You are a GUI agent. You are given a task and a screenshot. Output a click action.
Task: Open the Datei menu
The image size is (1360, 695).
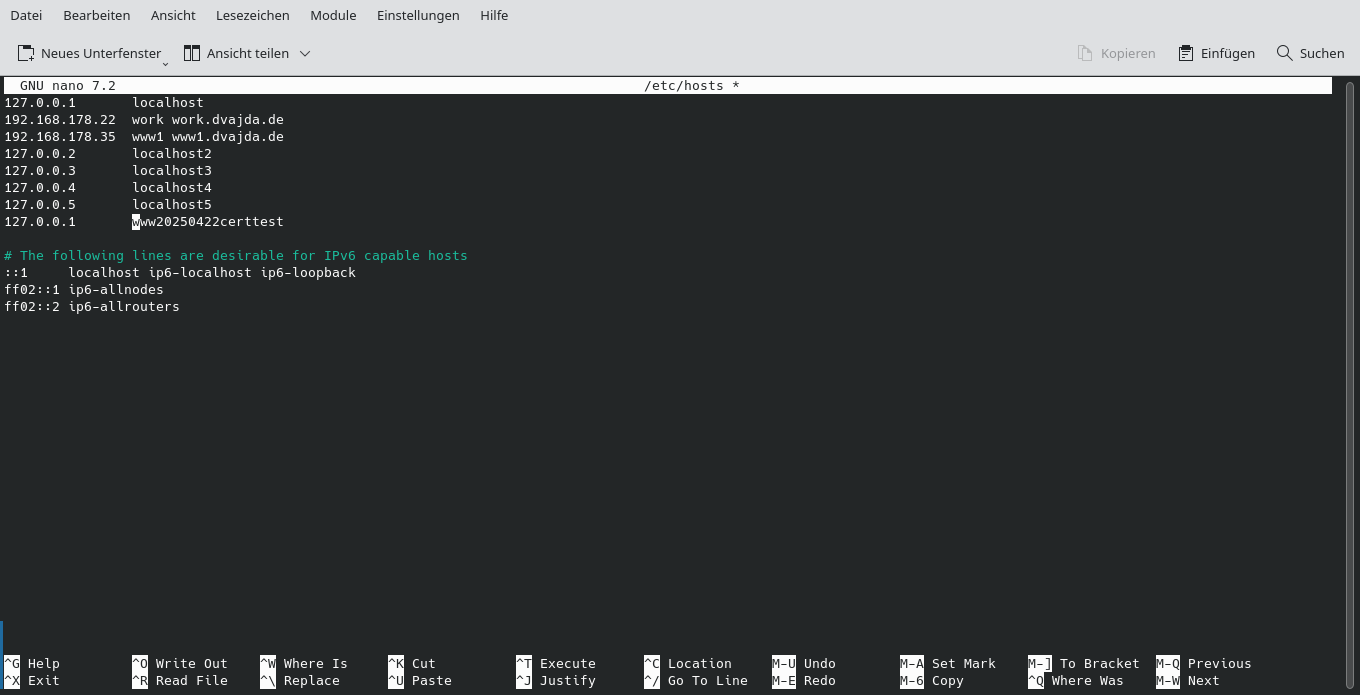(26, 15)
